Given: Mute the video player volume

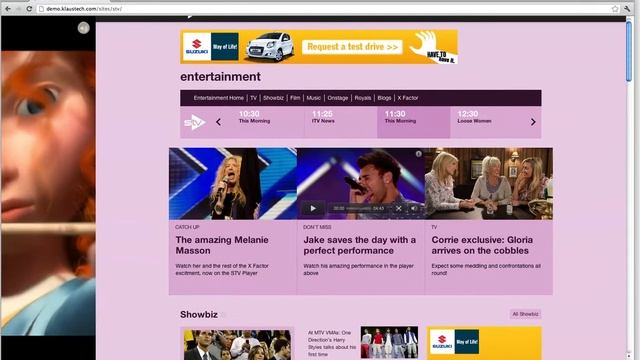Looking at the screenshot, I should click(x=413, y=209).
